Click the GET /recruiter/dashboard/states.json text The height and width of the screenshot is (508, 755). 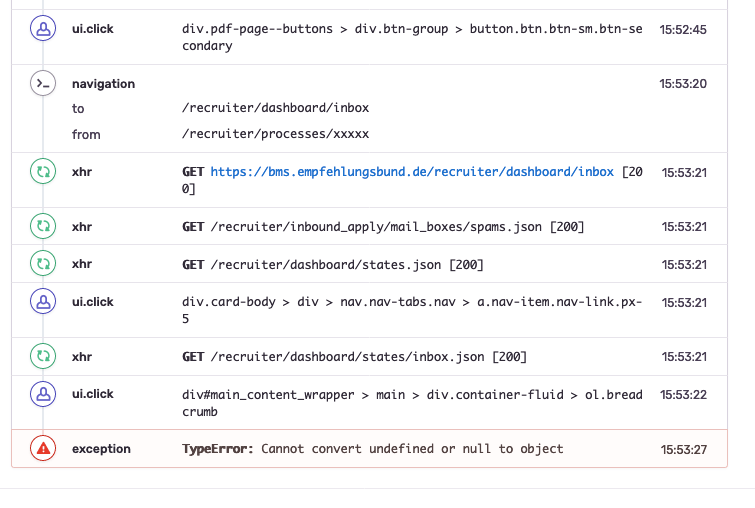coord(333,265)
